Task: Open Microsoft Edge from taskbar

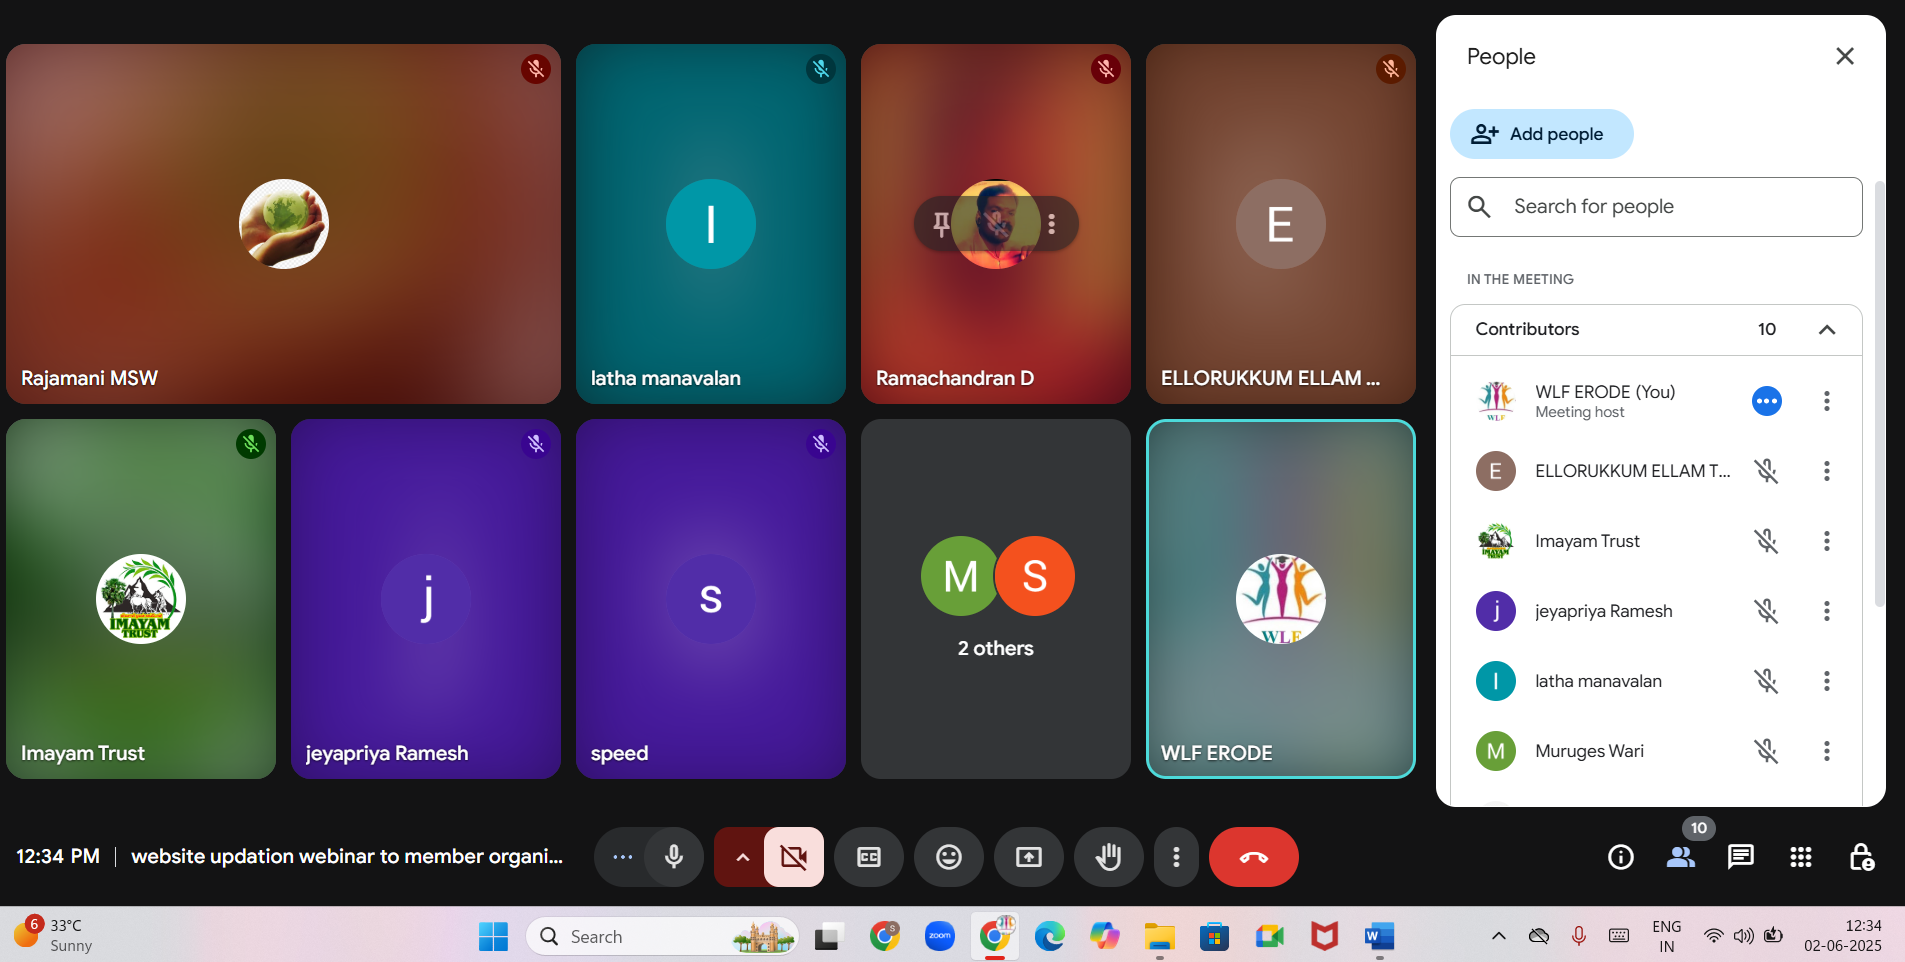Action: coord(1049,937)
